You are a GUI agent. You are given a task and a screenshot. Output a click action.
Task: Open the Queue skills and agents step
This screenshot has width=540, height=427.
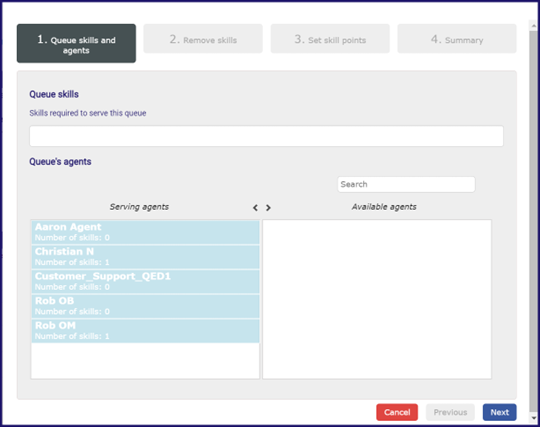(x=76, y=43)
